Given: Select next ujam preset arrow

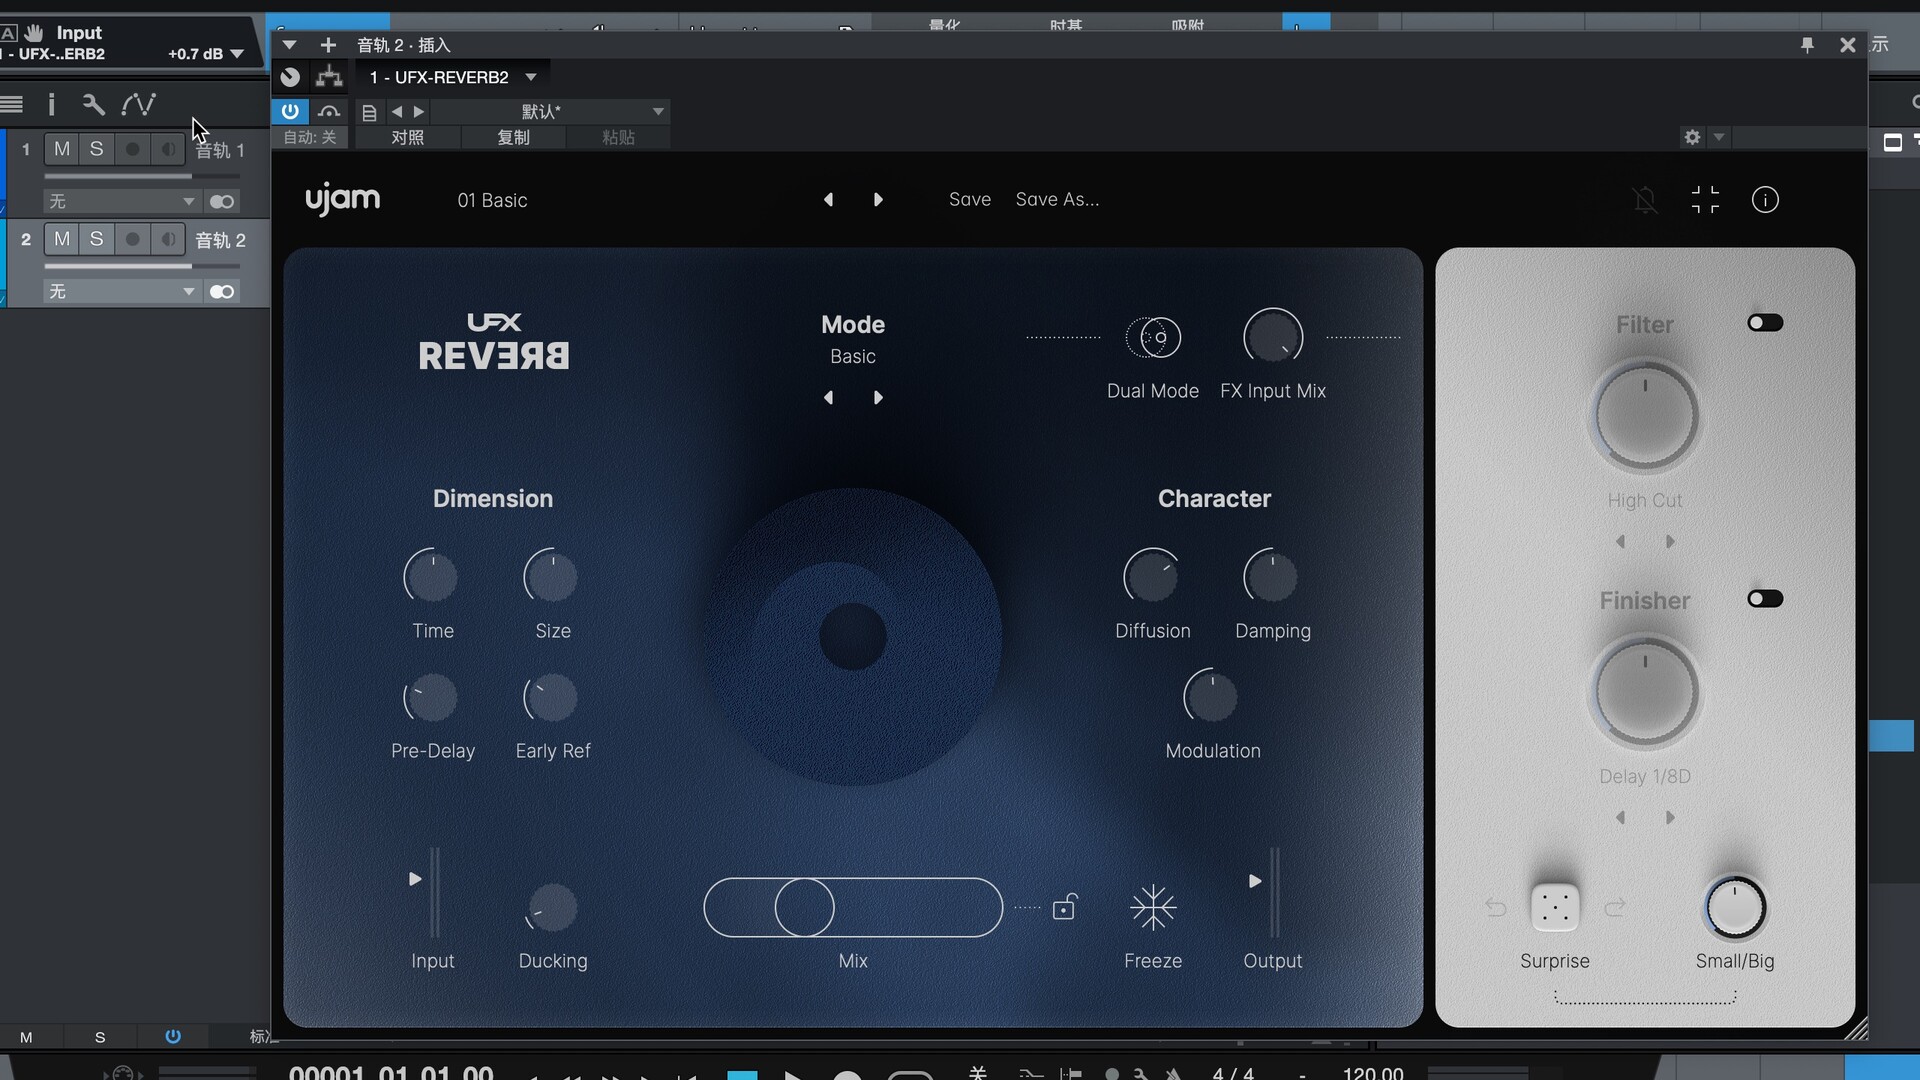Looking at the screenshot, I should tap(878, 200).
